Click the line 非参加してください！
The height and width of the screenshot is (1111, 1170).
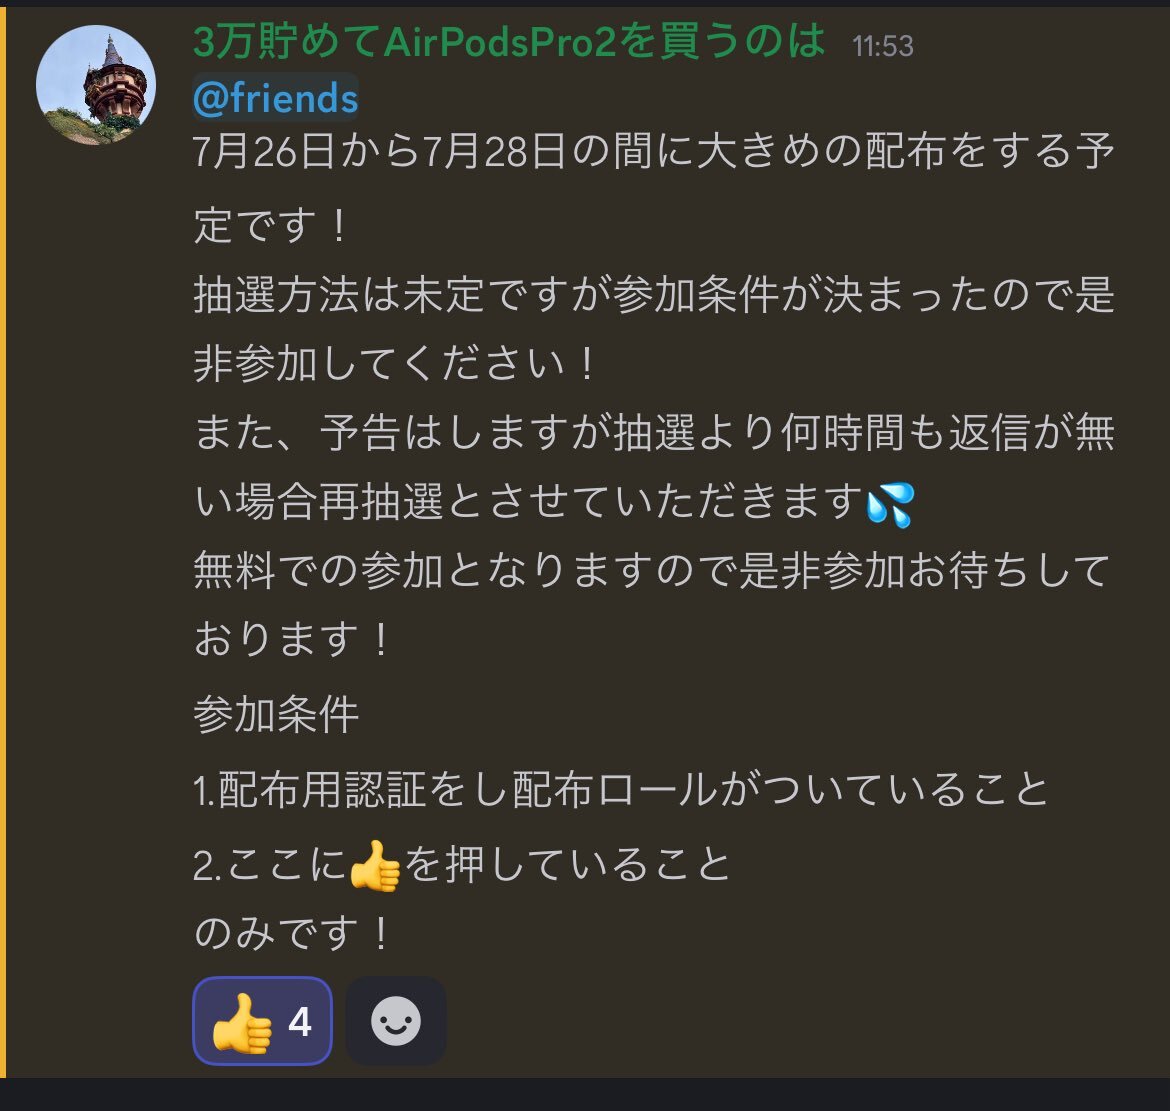395,364
